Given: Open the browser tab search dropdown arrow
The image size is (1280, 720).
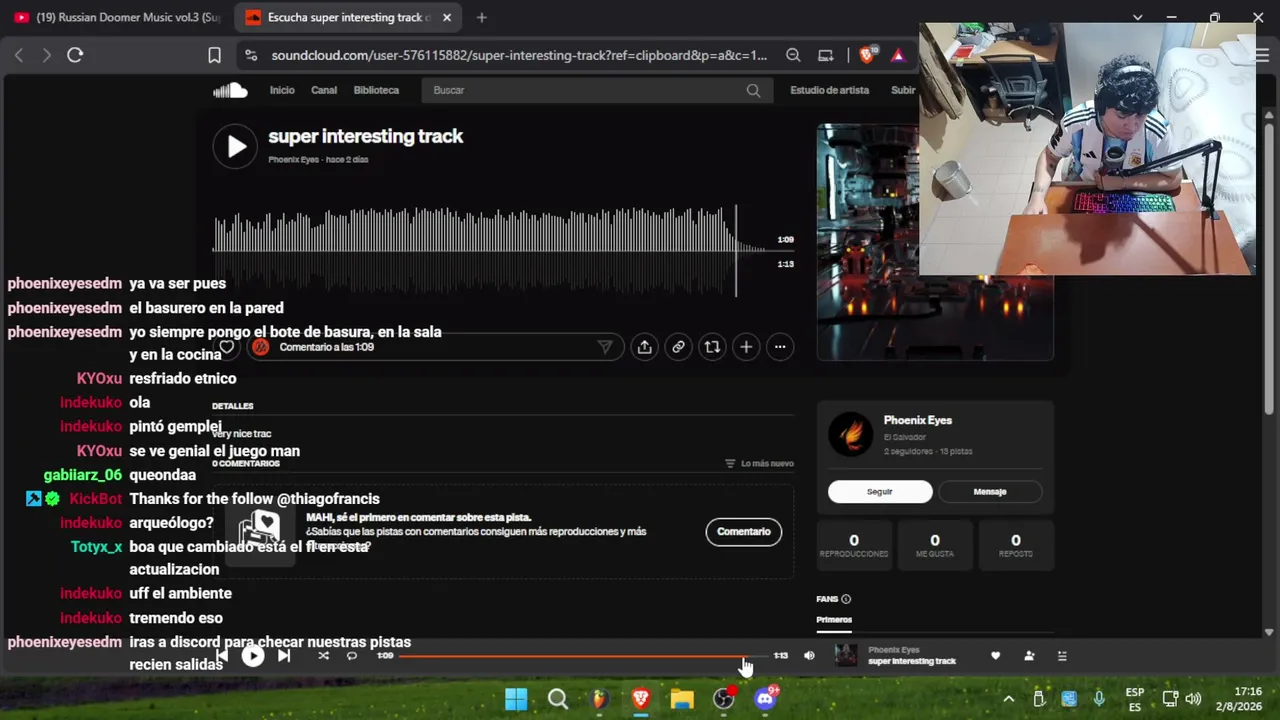Looking at the screenshot, I should click(1137, 18).
